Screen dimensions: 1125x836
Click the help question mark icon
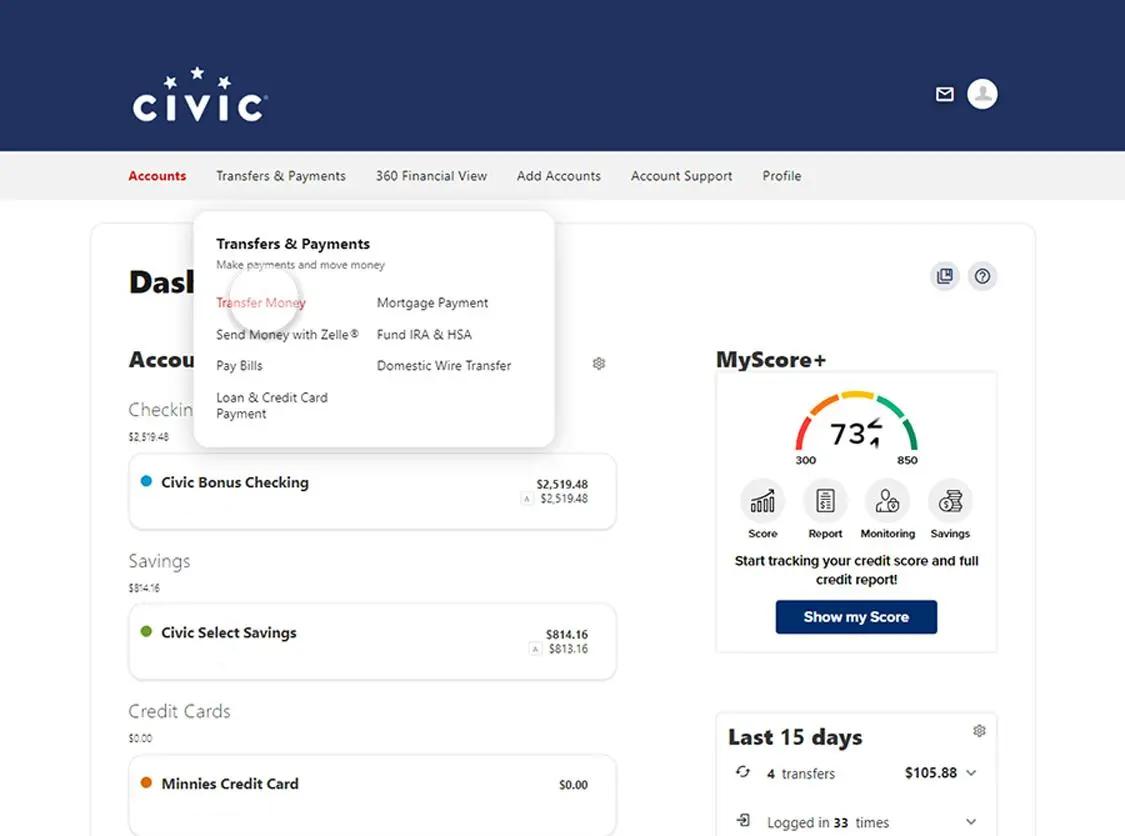click(x=982, y=276)
